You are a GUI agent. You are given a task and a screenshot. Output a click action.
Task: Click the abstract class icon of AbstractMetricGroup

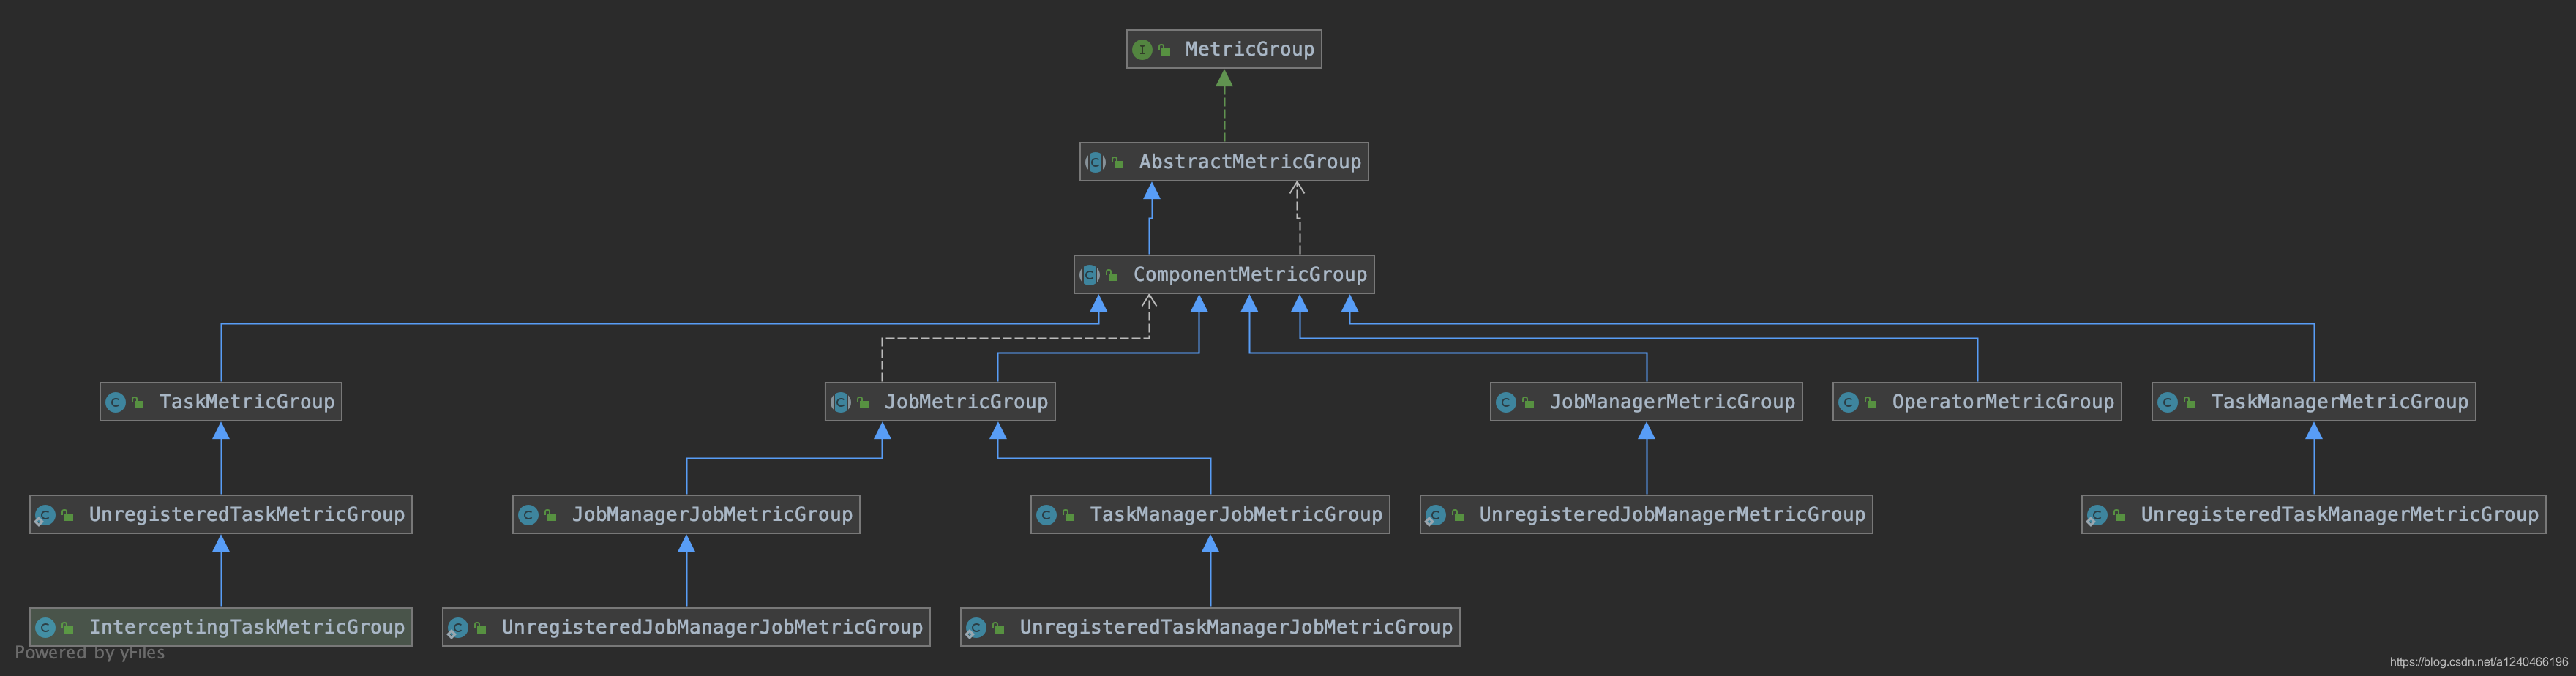tap(1096, 162)
